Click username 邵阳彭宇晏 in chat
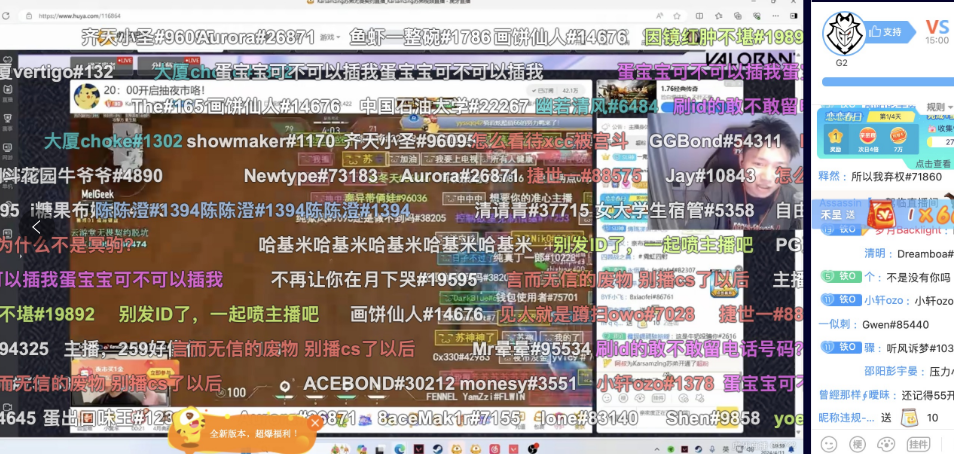Viewport: 954px width, 454px height. click(891, 371)
